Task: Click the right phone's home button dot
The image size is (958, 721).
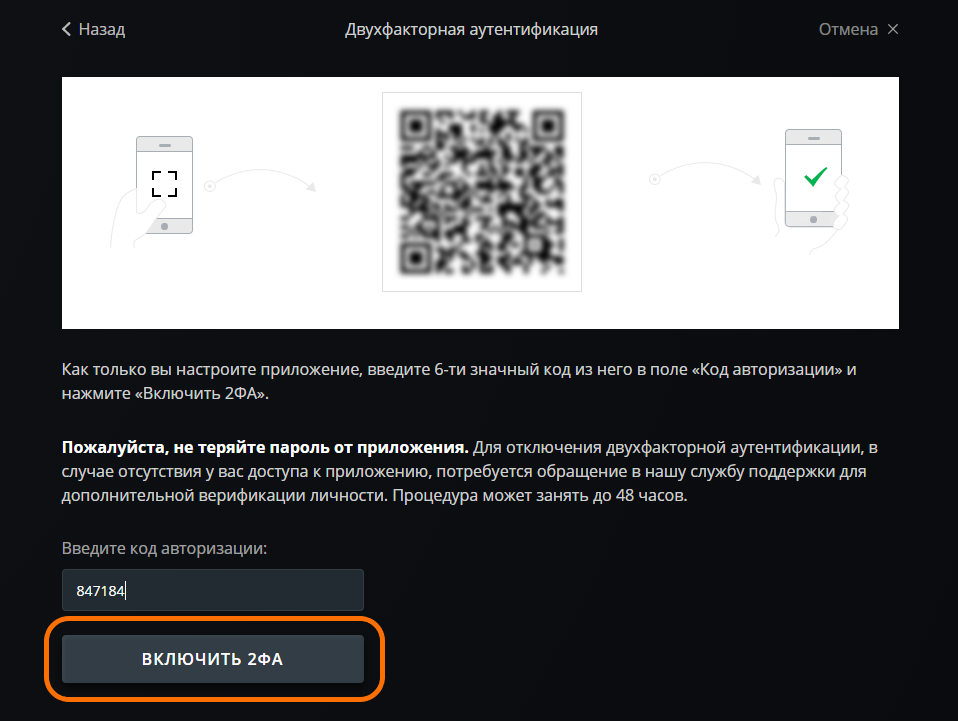Action: click(x=813, y=219)
